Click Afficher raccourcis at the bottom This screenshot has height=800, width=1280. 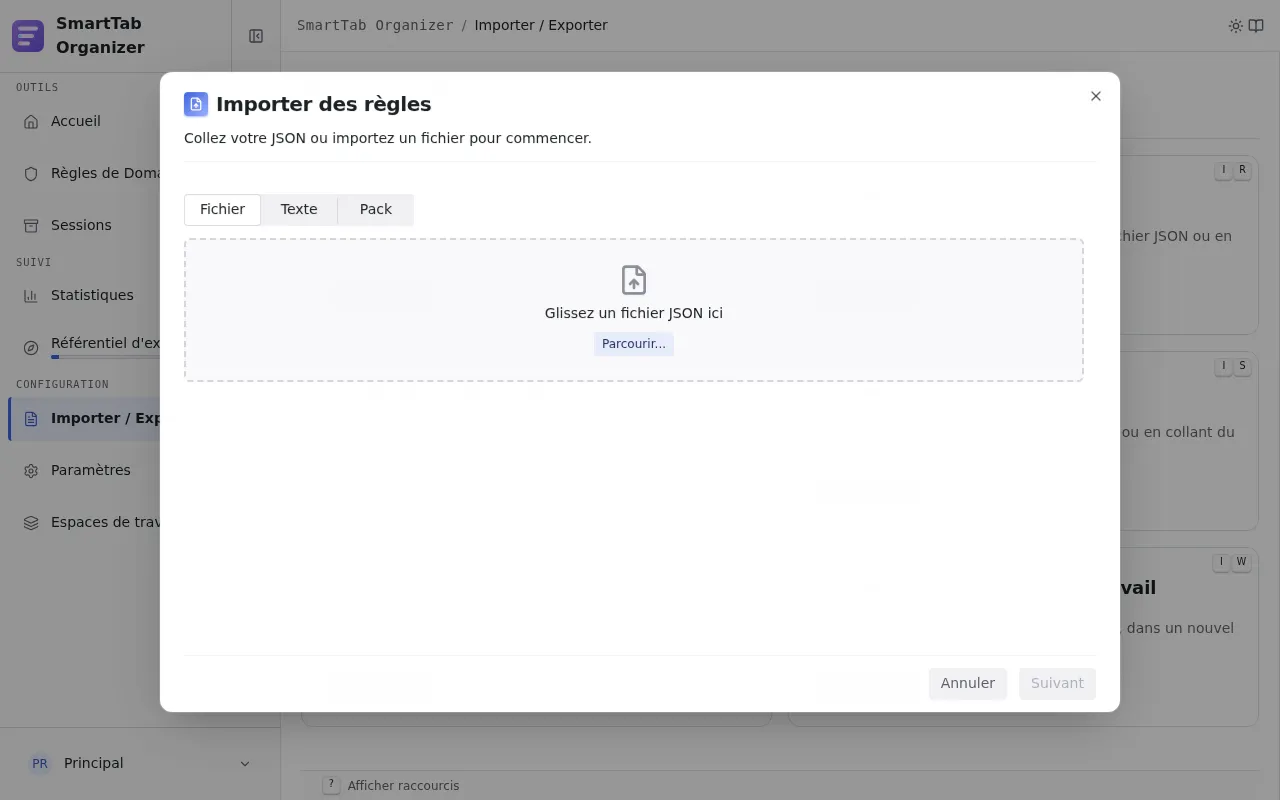point(403,786)
